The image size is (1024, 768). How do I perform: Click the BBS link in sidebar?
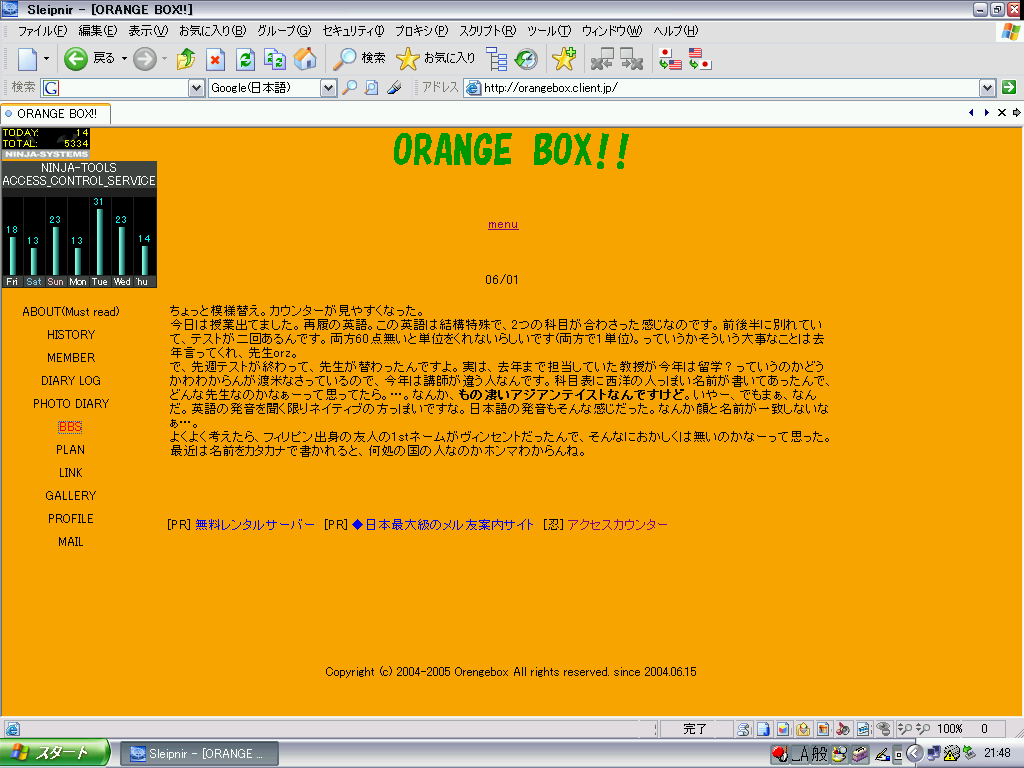pos(70,427)
